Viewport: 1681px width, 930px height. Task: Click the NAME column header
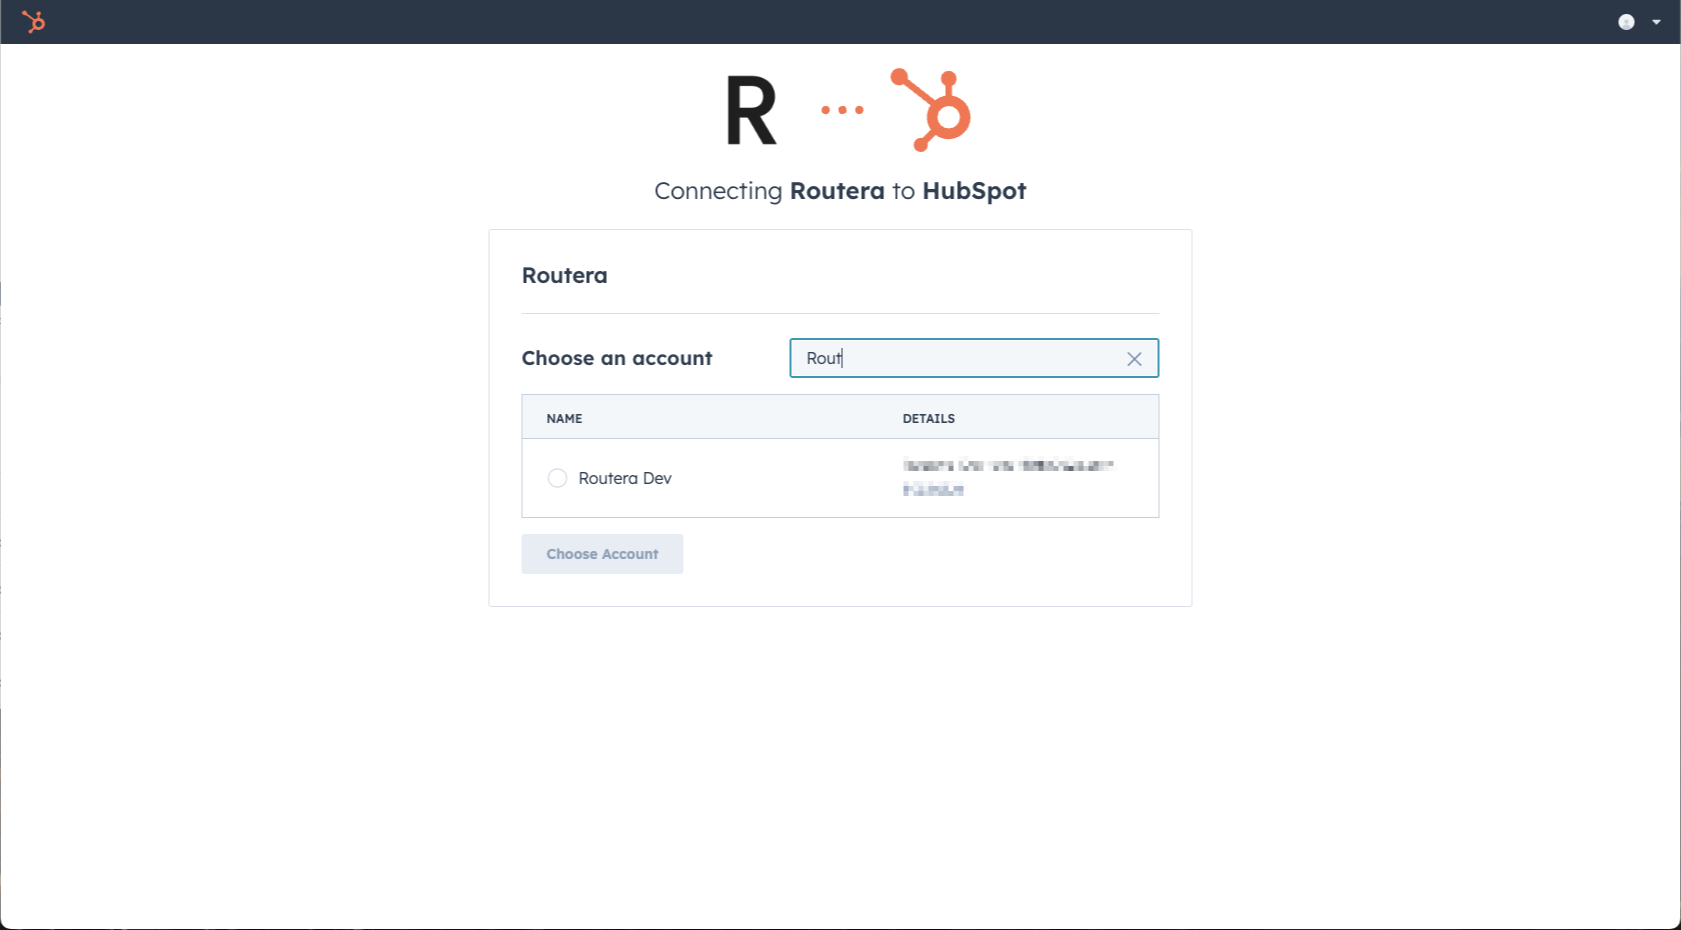(564, 418)
